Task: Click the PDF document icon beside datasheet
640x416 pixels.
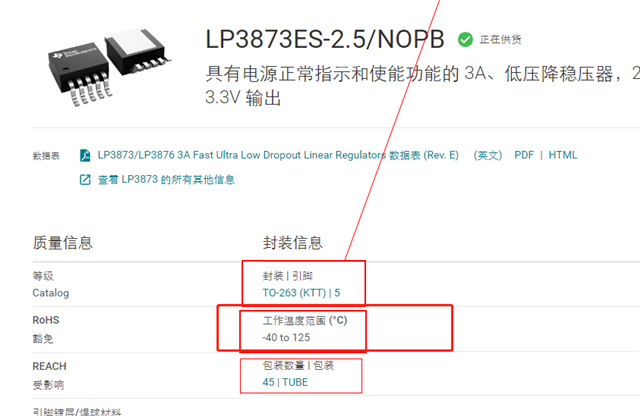Action: point(85,156)
